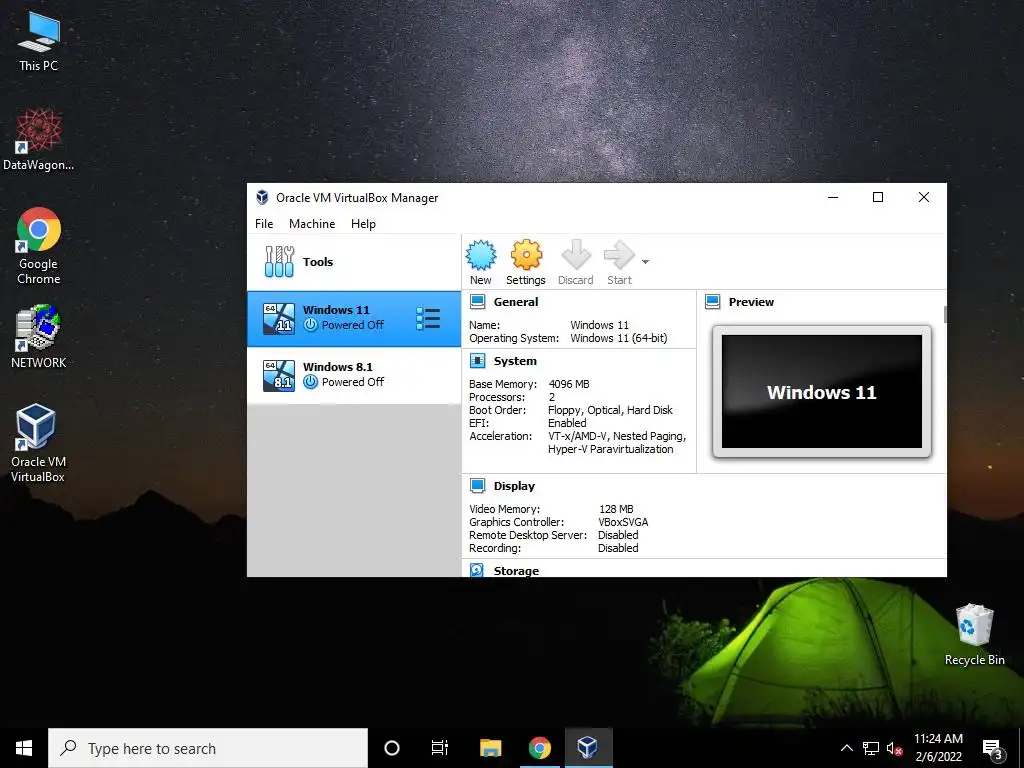This screenshot has height=768, width=1024.
Task: Select the NETWORK desktop shortcut
Action: click(x=39, y=337)
